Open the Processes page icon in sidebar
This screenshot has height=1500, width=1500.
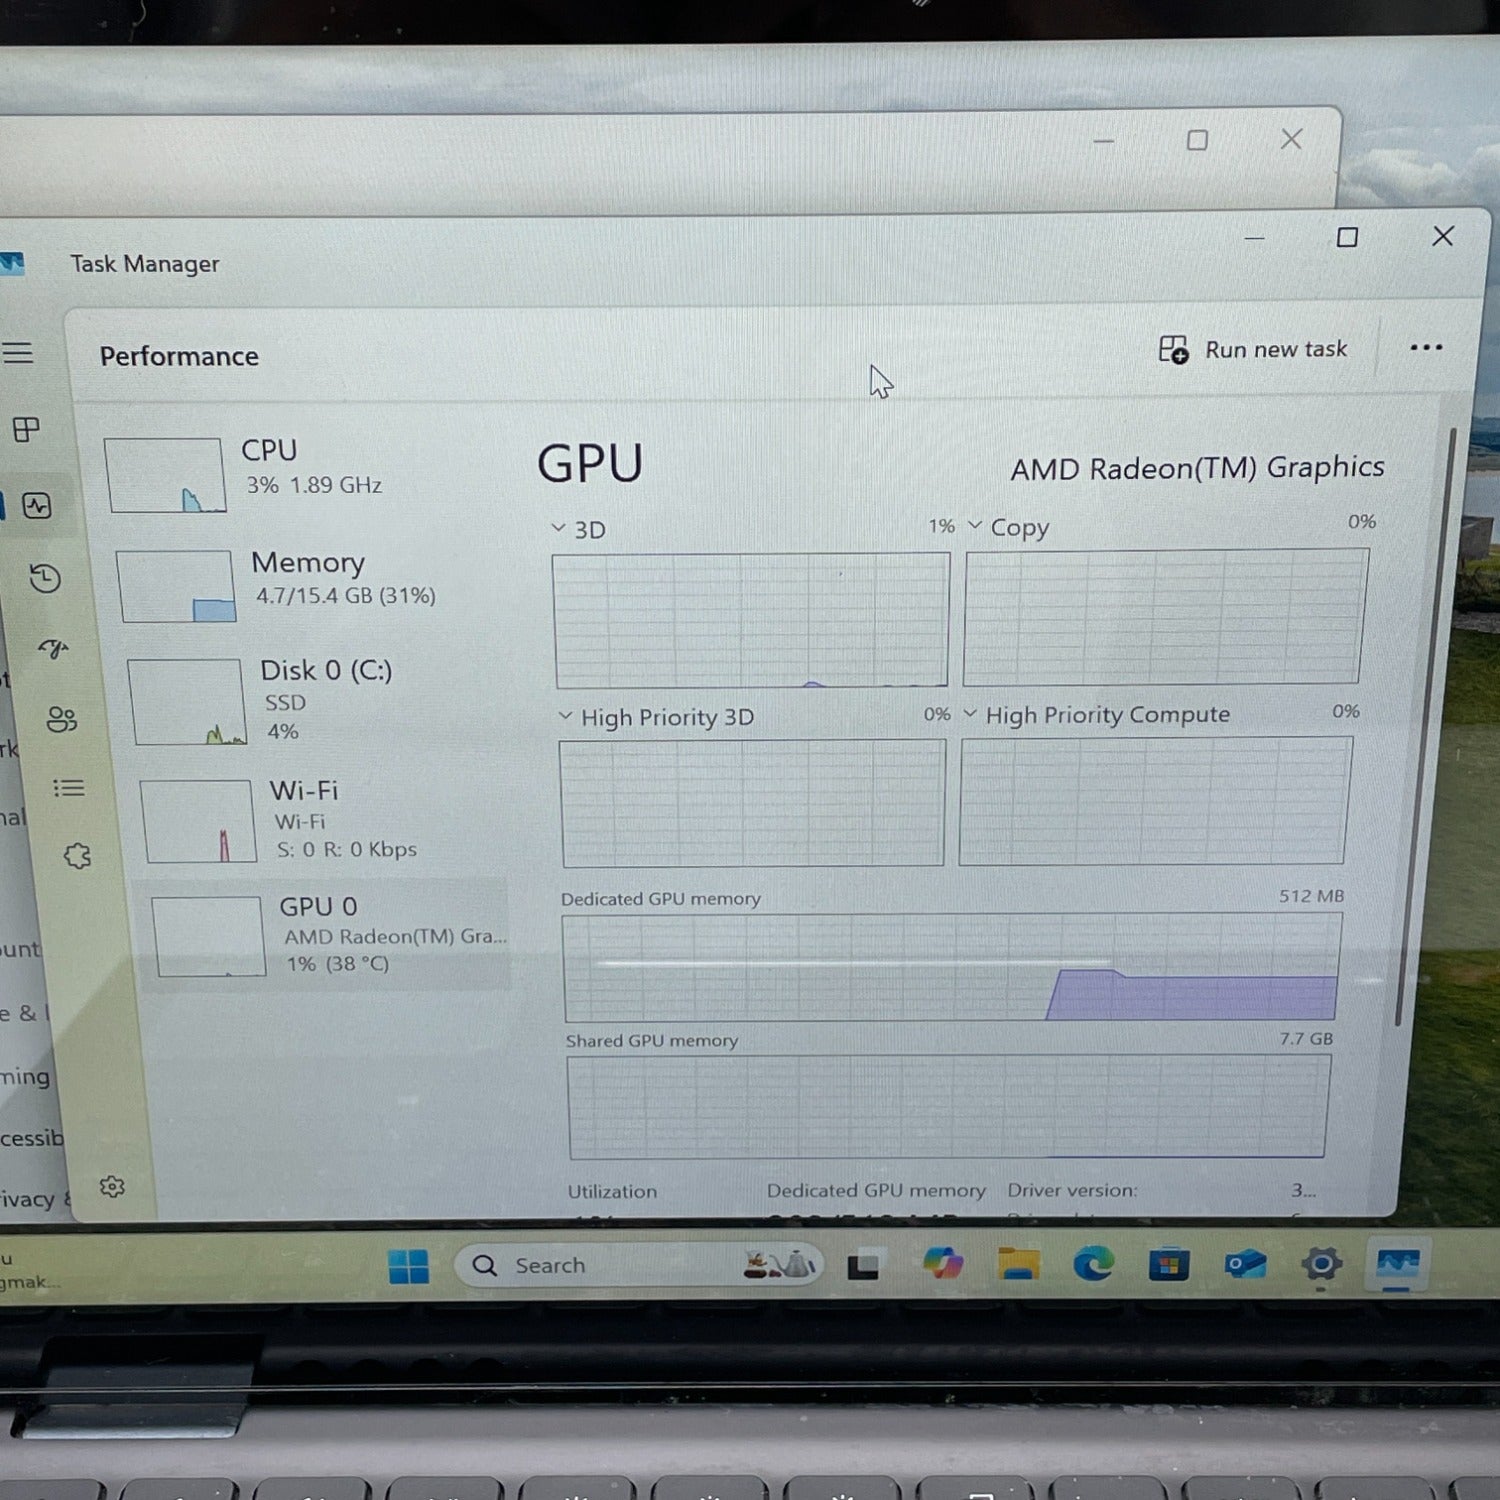(x=26, y=430)
